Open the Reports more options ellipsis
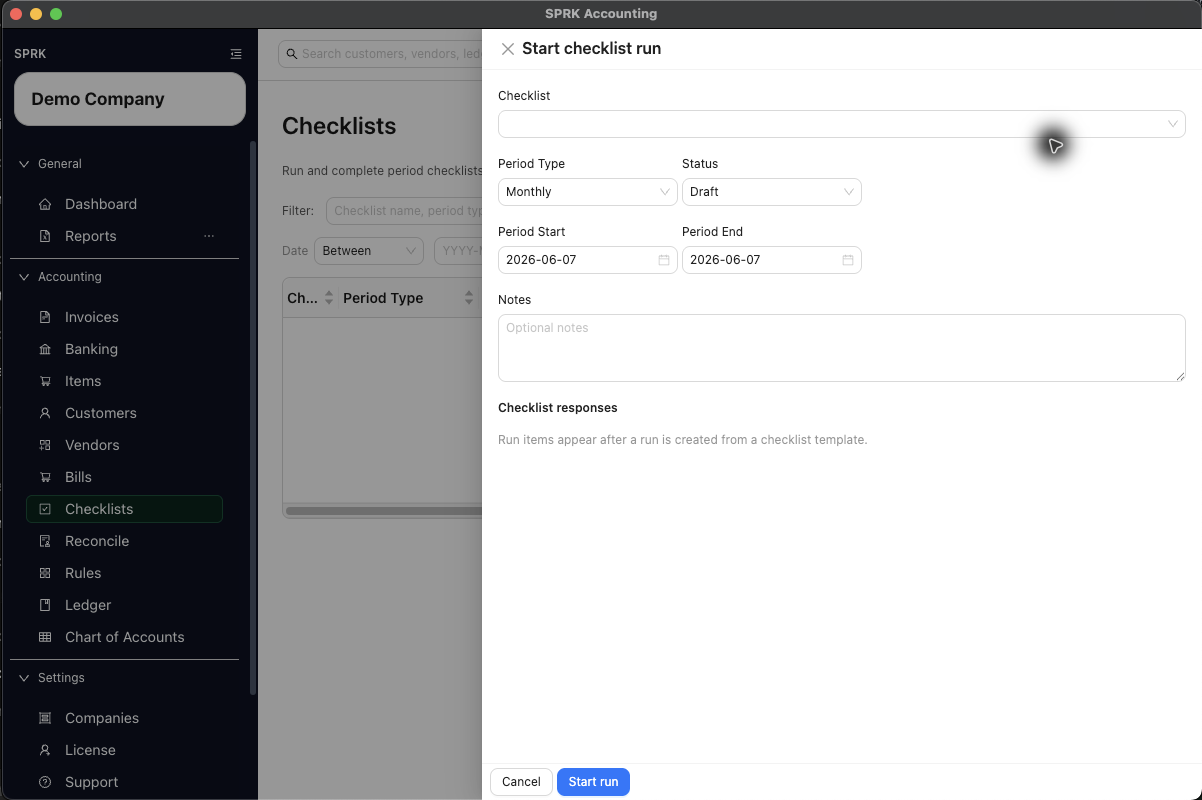The height and width of the screenshot is (800, 1202). (x=209, y=236)
